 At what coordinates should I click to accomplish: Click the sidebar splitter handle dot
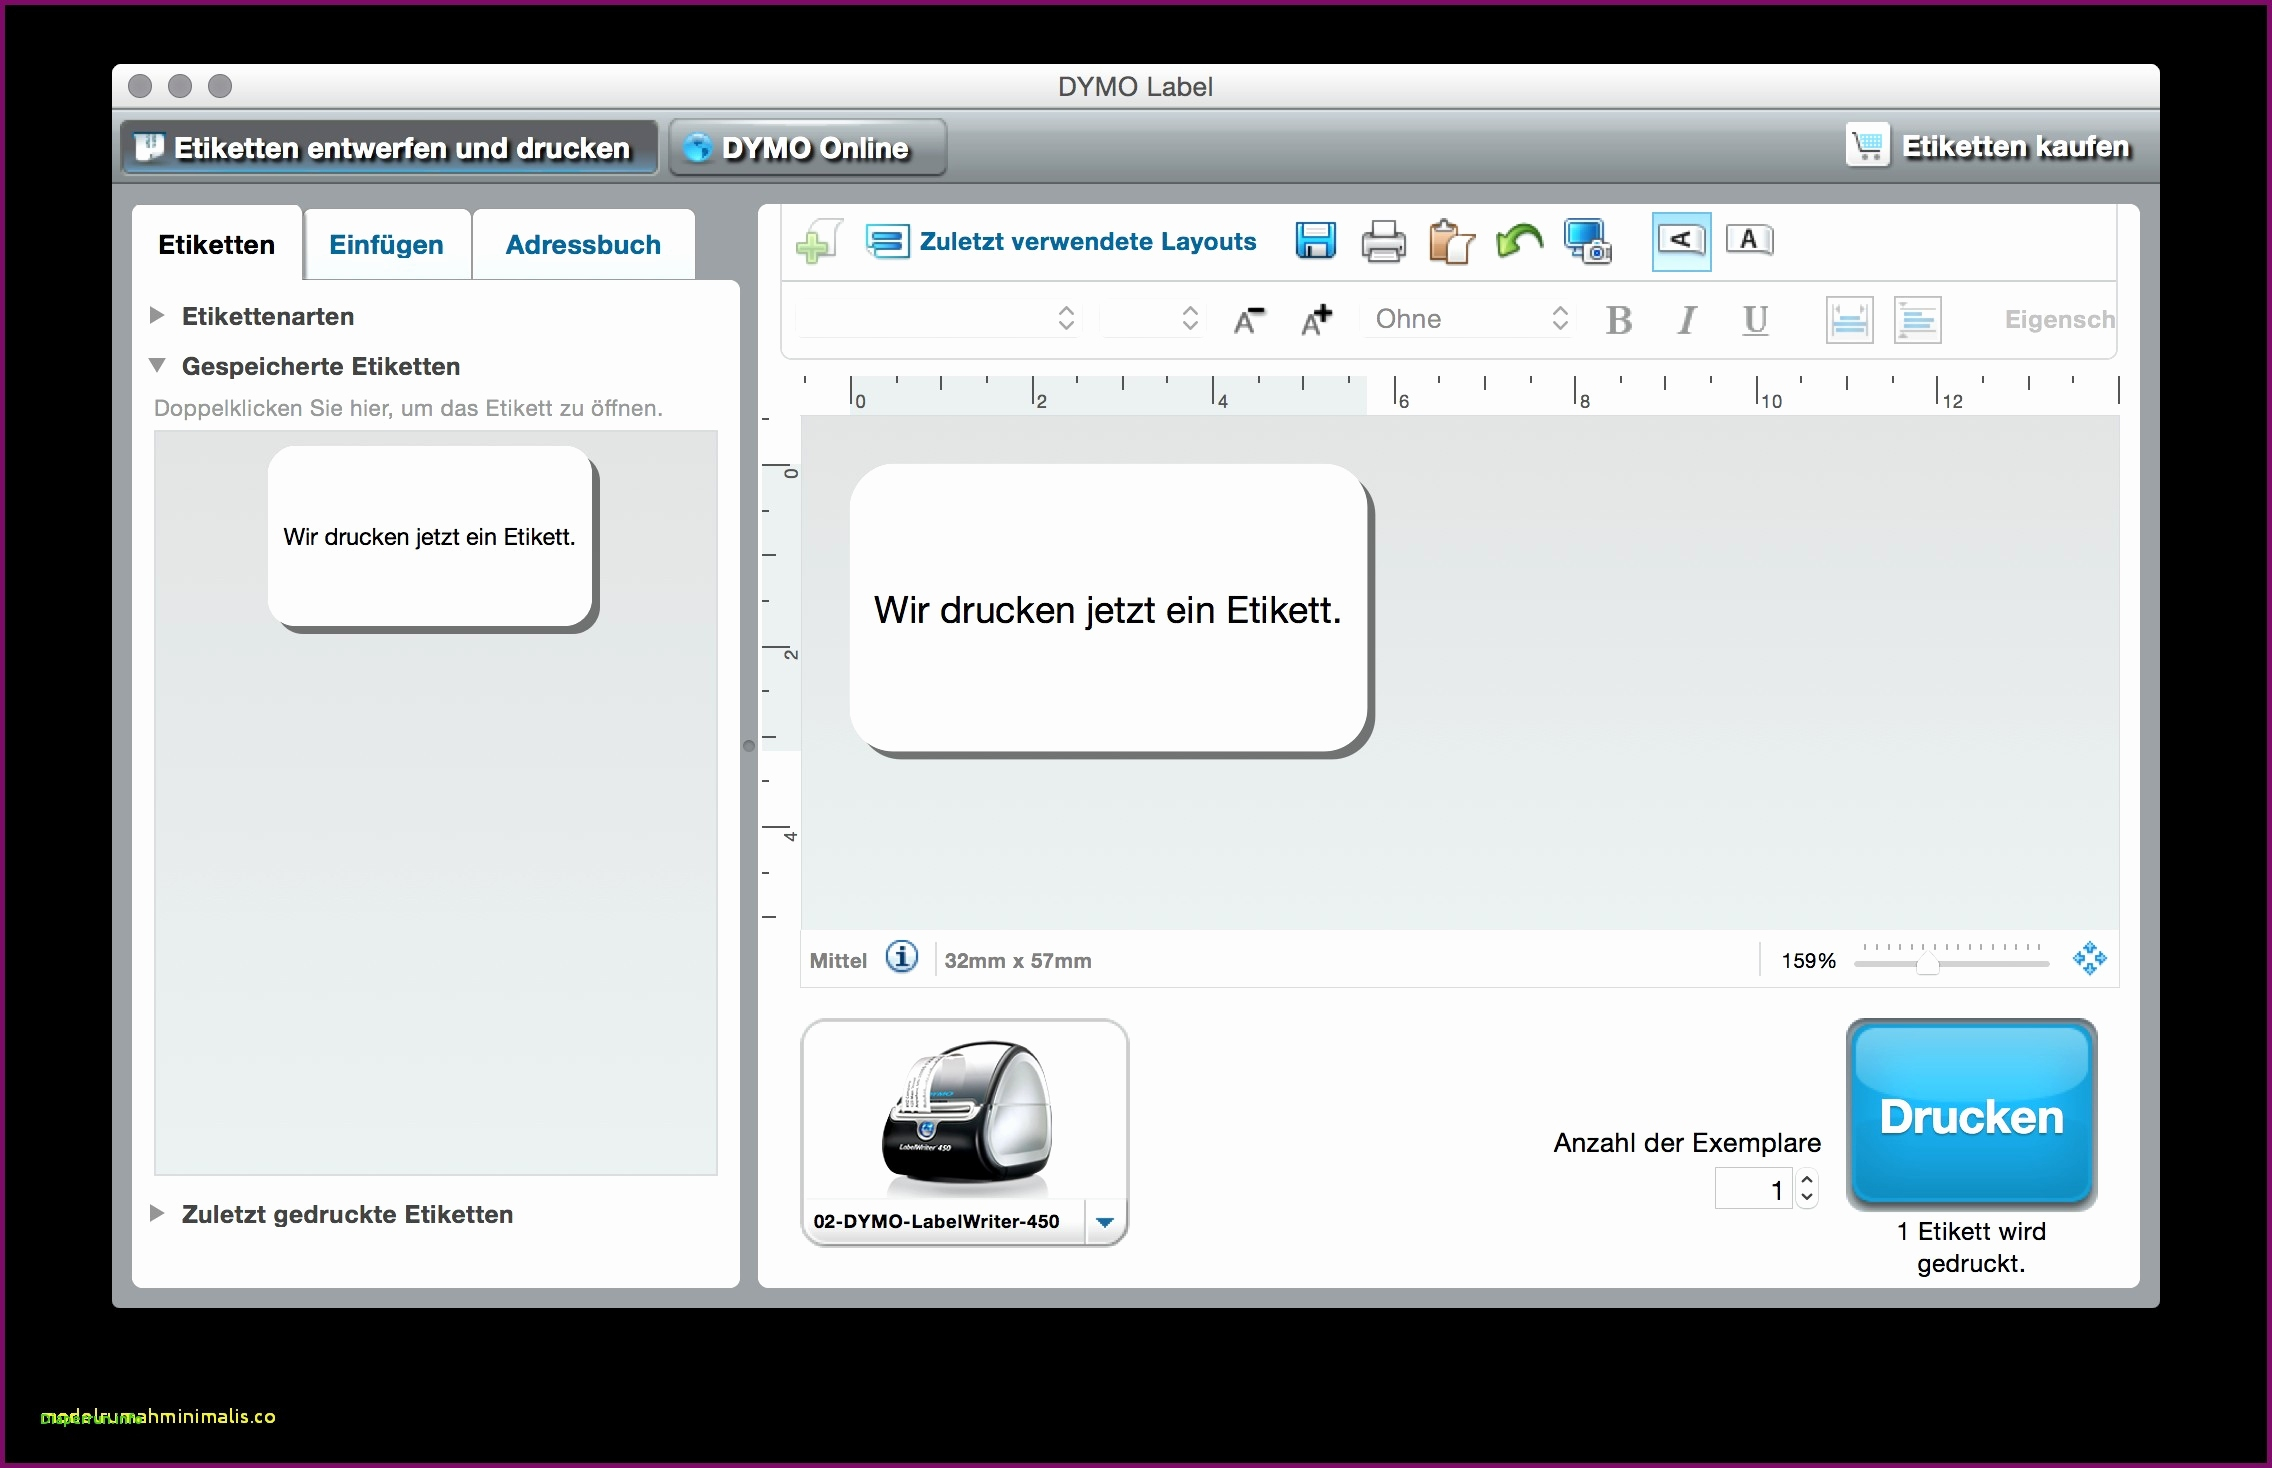(749, 746)
